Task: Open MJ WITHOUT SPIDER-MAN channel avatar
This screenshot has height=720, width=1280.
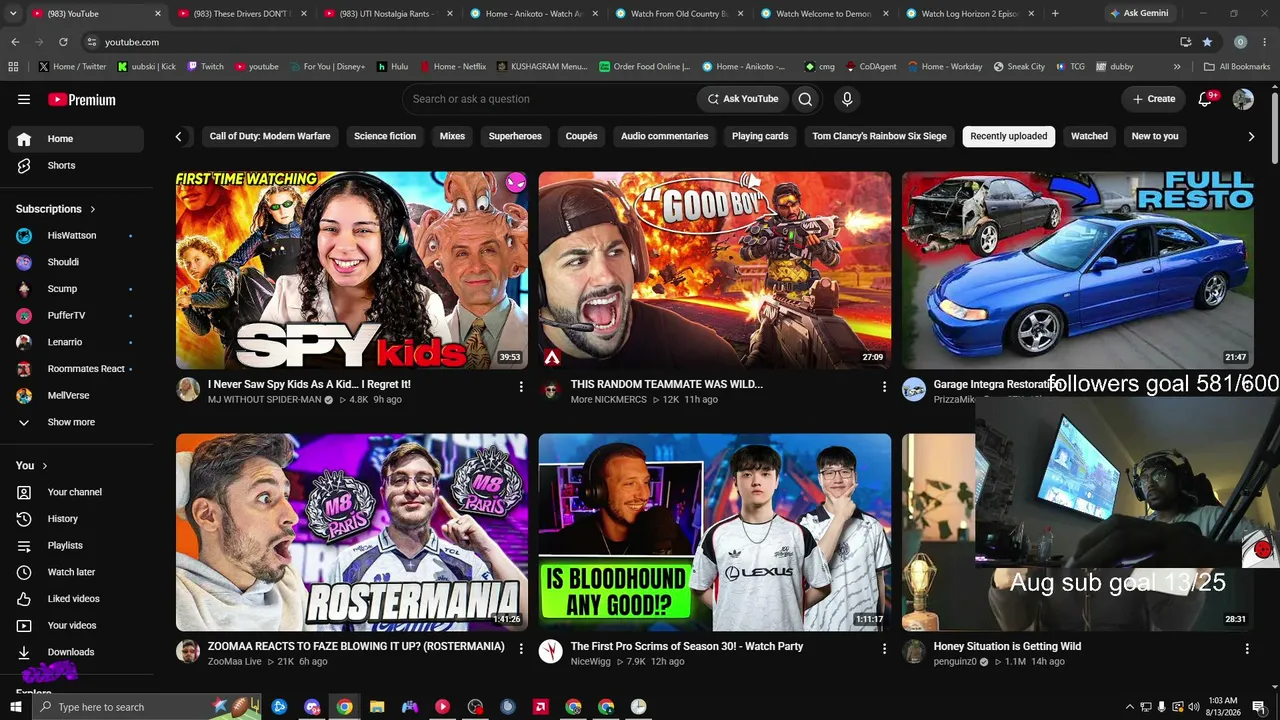Action: tap(188, 390)
